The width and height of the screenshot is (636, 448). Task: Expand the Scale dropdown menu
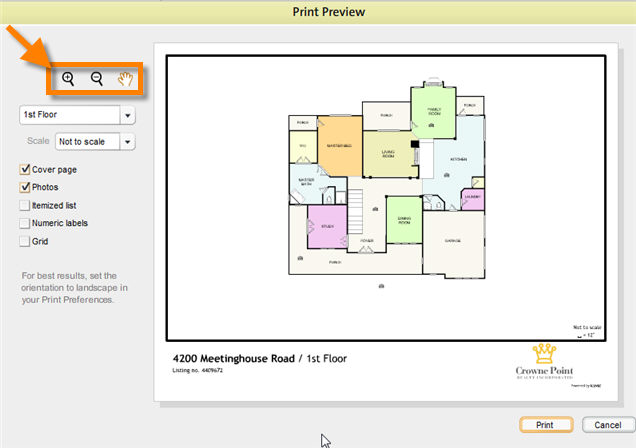pos(94,142)
